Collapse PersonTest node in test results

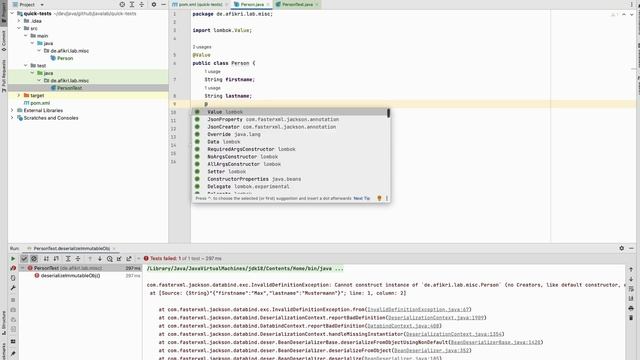[22, 268]
